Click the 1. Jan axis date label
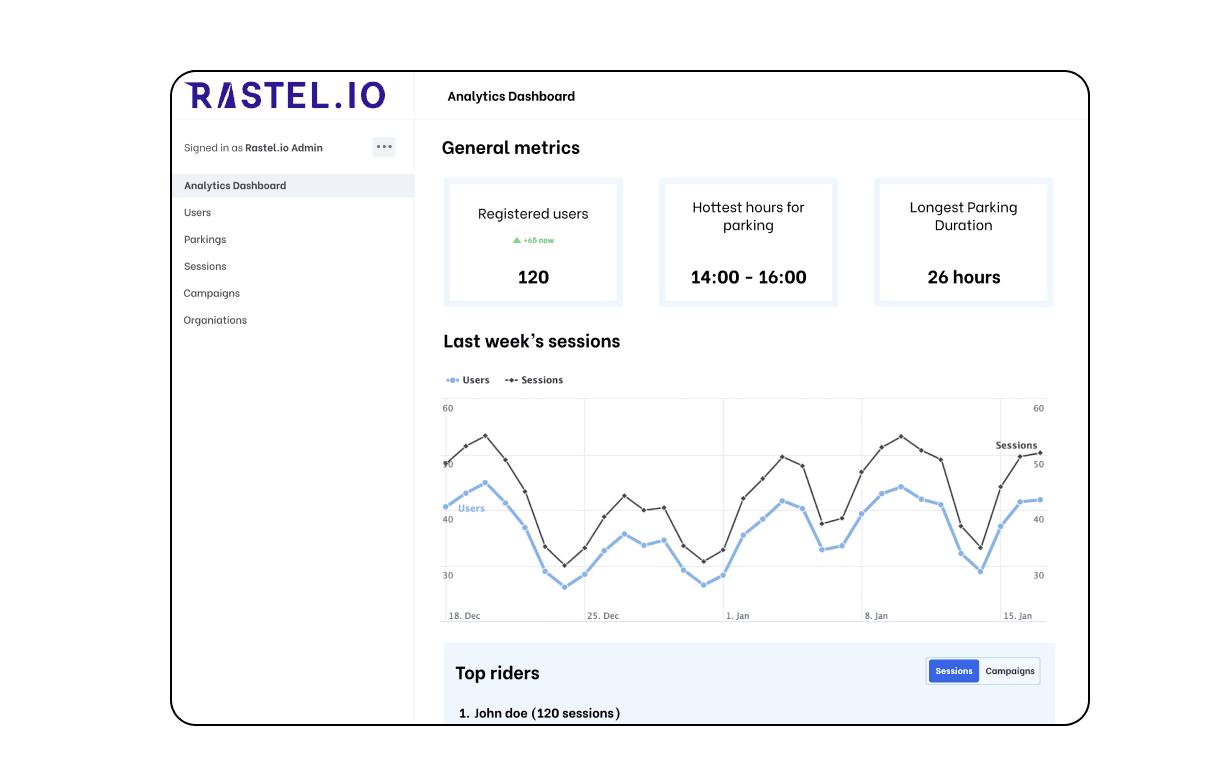Screen dimensions: 1228x766 point(737,616)
